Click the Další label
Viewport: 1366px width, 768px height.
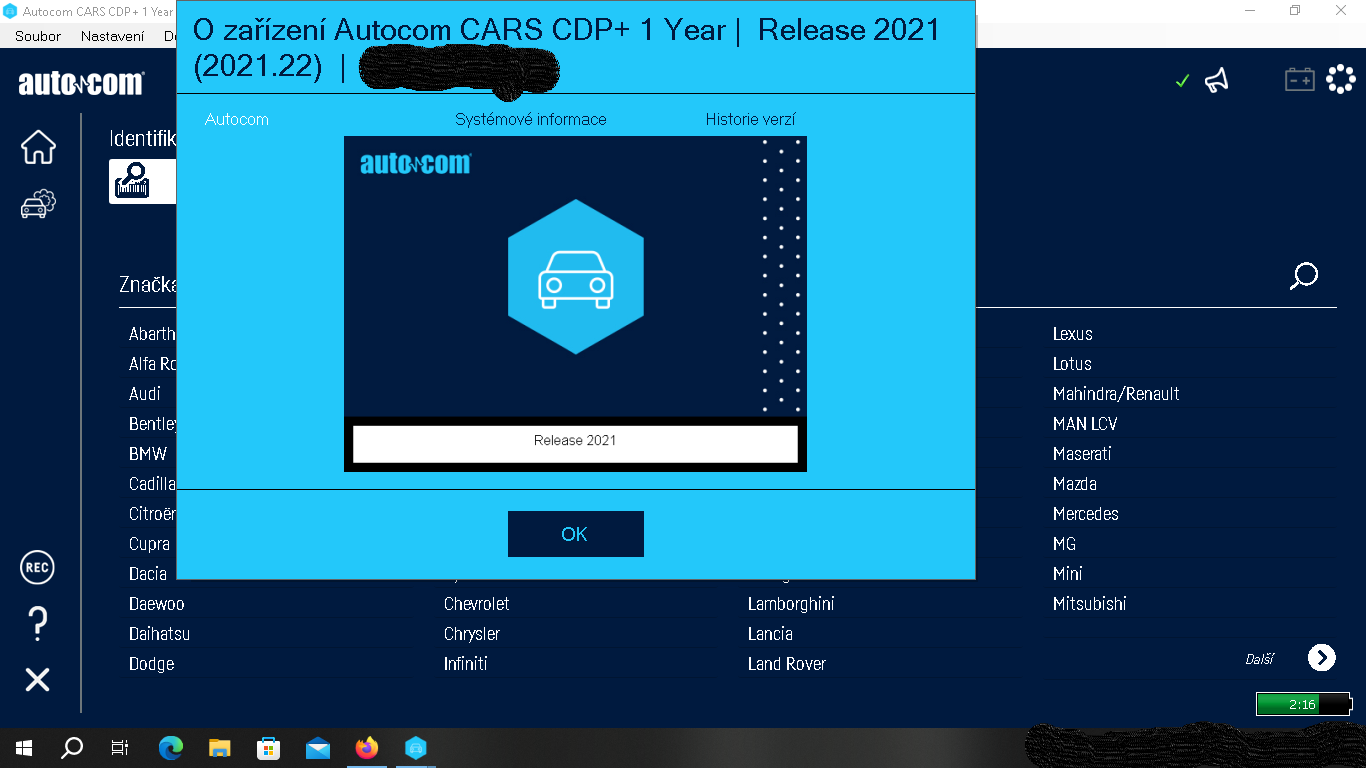(x=1260, y=659)
